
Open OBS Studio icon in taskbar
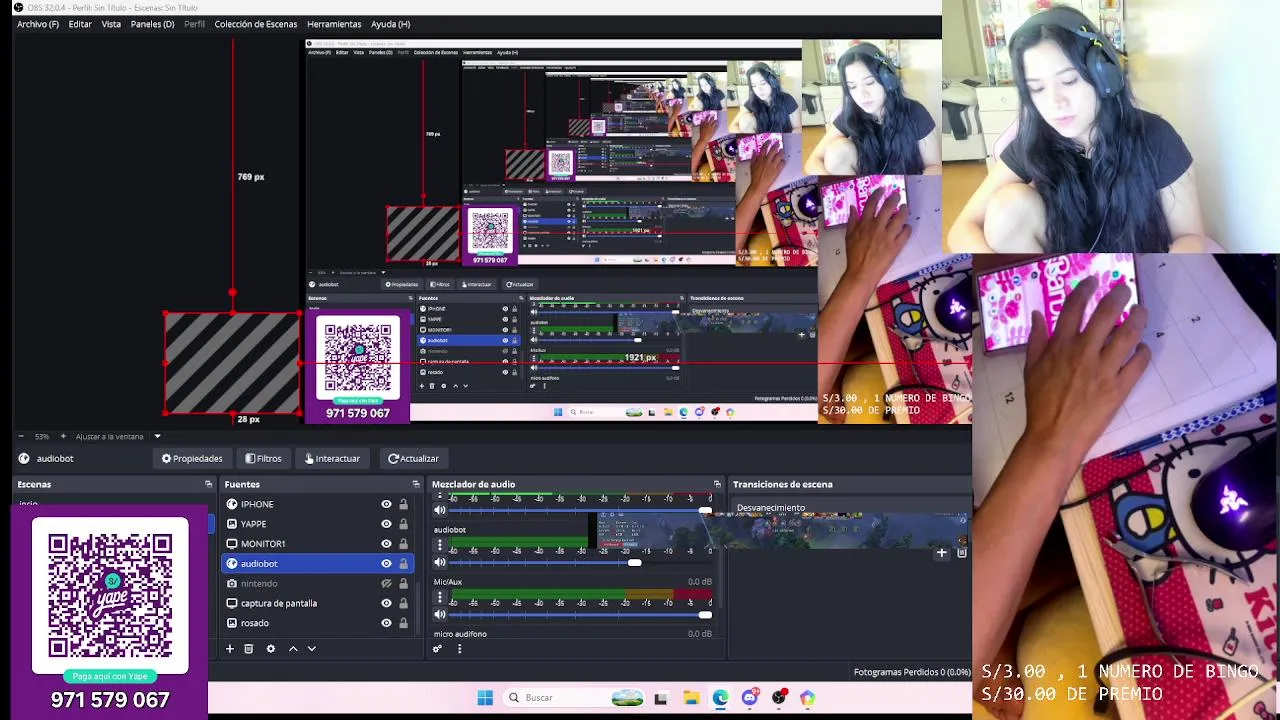point(779,698)
